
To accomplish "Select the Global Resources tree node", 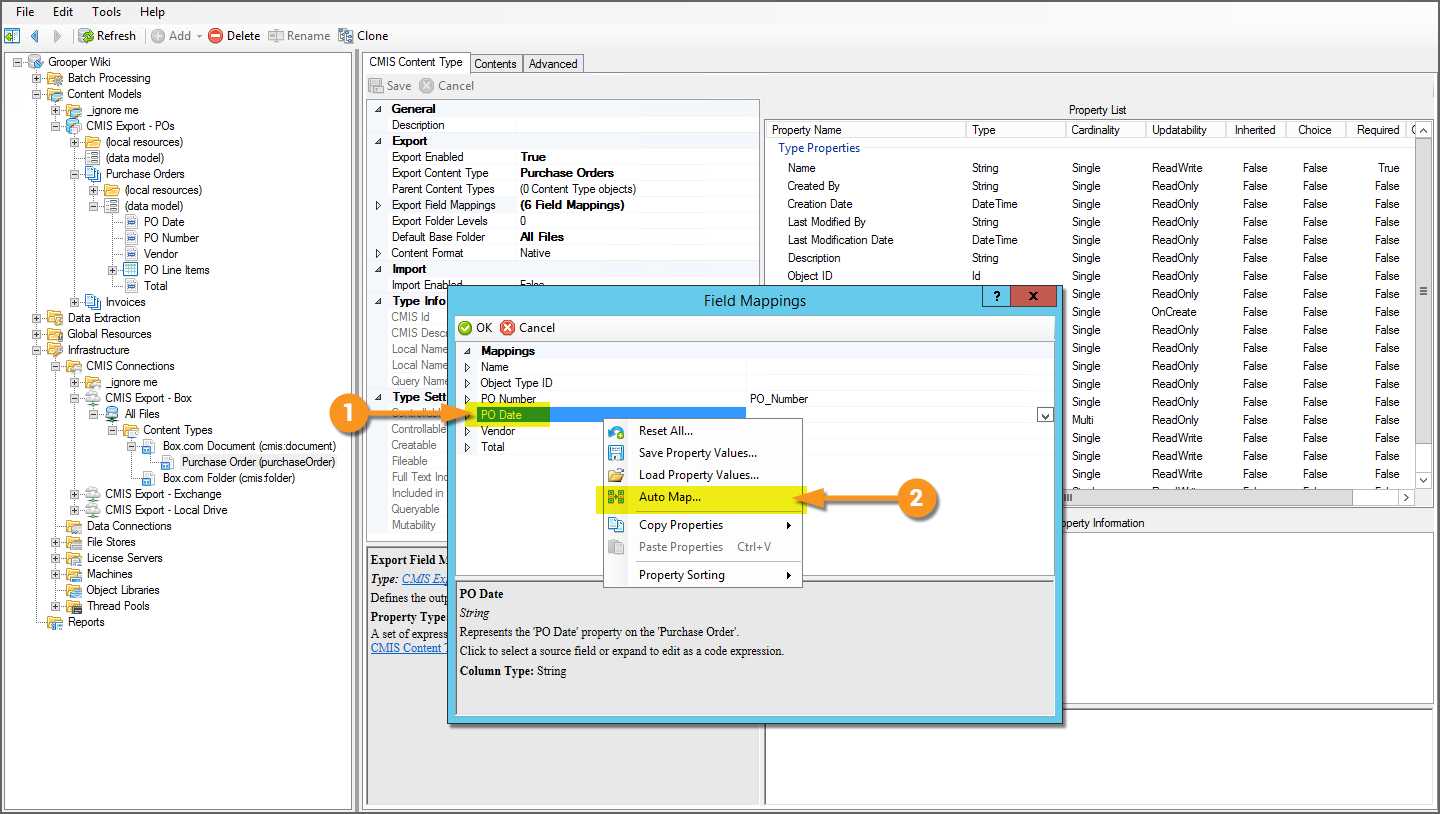I will coord(110,334).
